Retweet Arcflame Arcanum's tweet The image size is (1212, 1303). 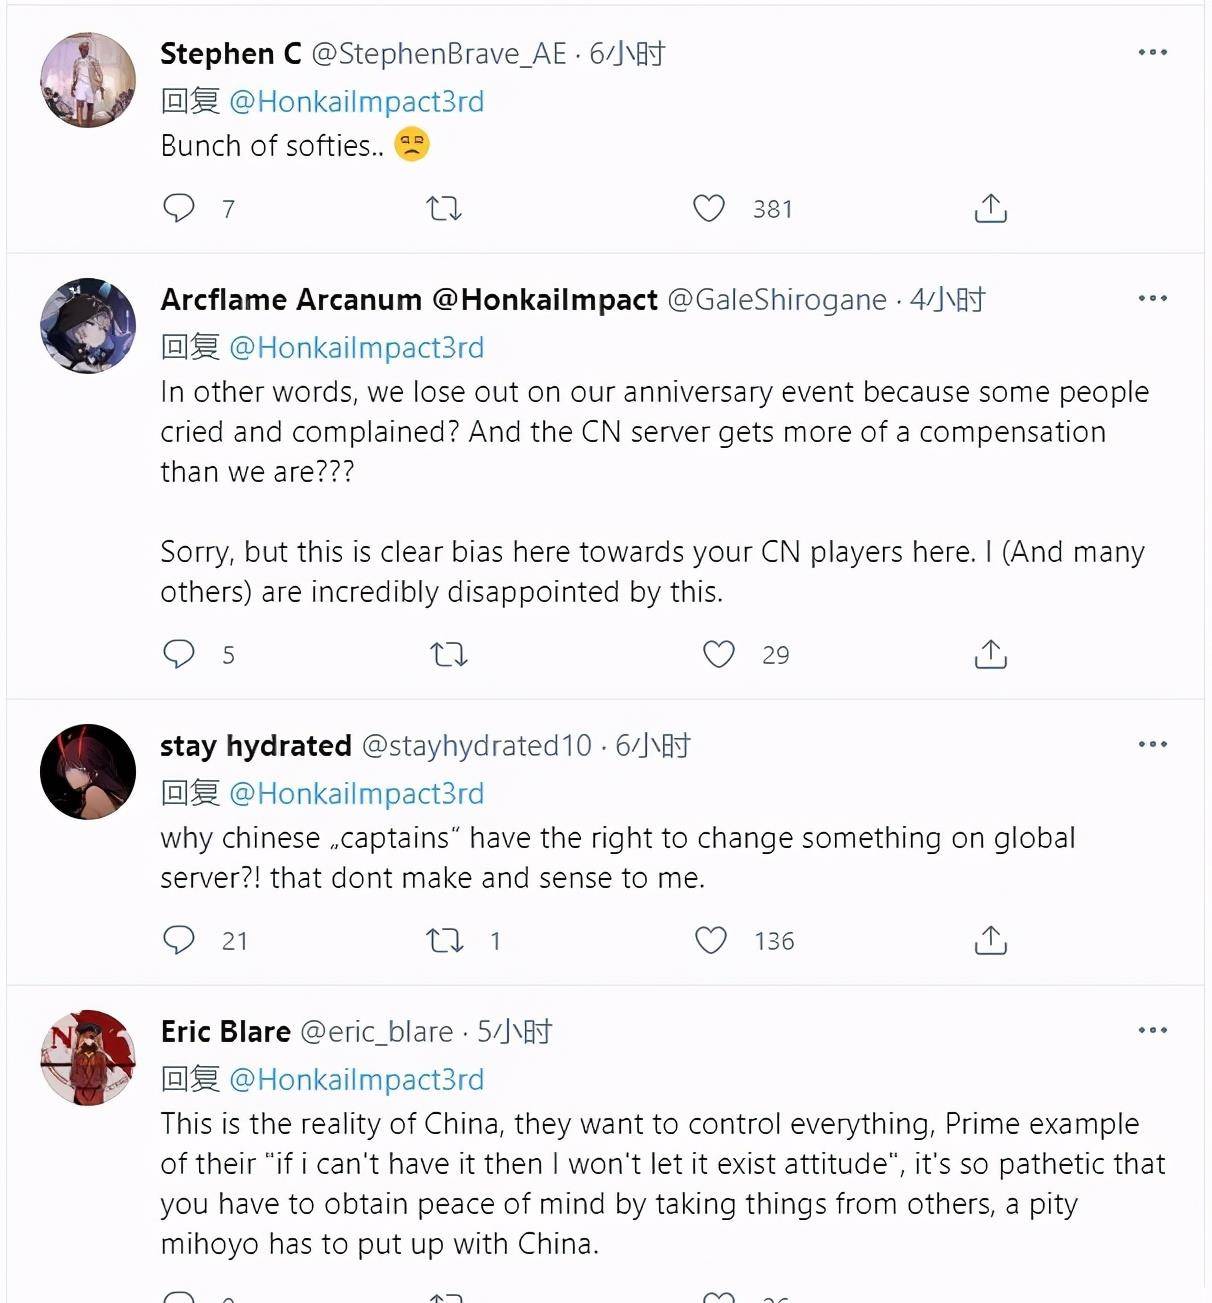(x=449, y=654)
